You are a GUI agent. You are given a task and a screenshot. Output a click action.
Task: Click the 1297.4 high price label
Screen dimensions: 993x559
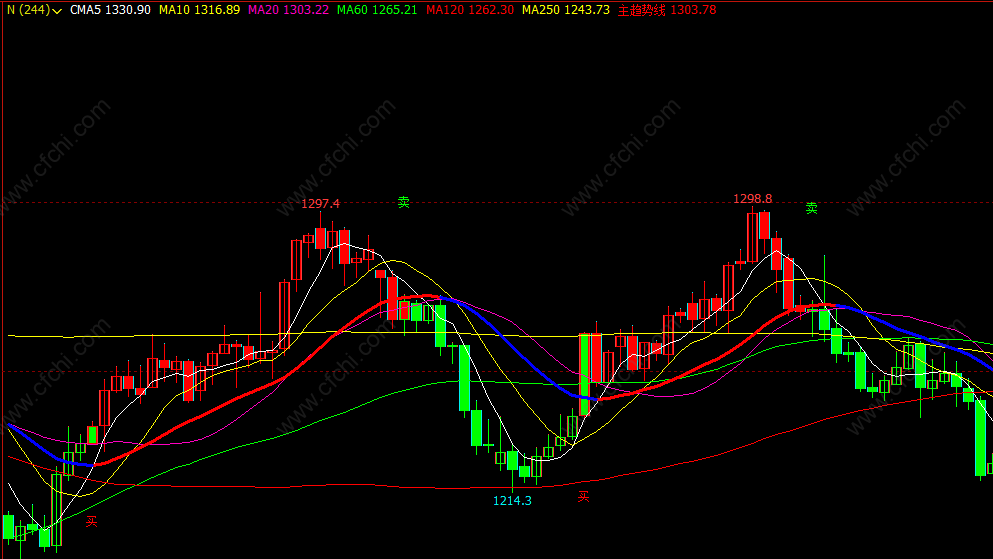[320, 204]
